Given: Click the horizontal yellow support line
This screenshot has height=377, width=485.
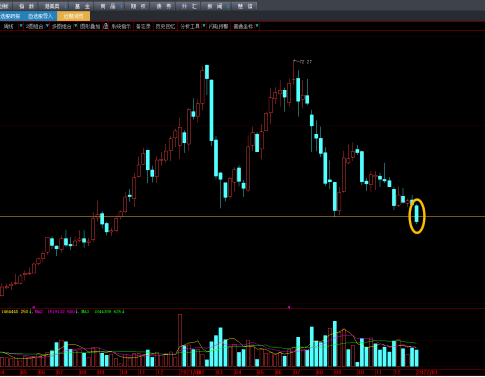Looking at the screenshot, I should click(x=242, y=217).
